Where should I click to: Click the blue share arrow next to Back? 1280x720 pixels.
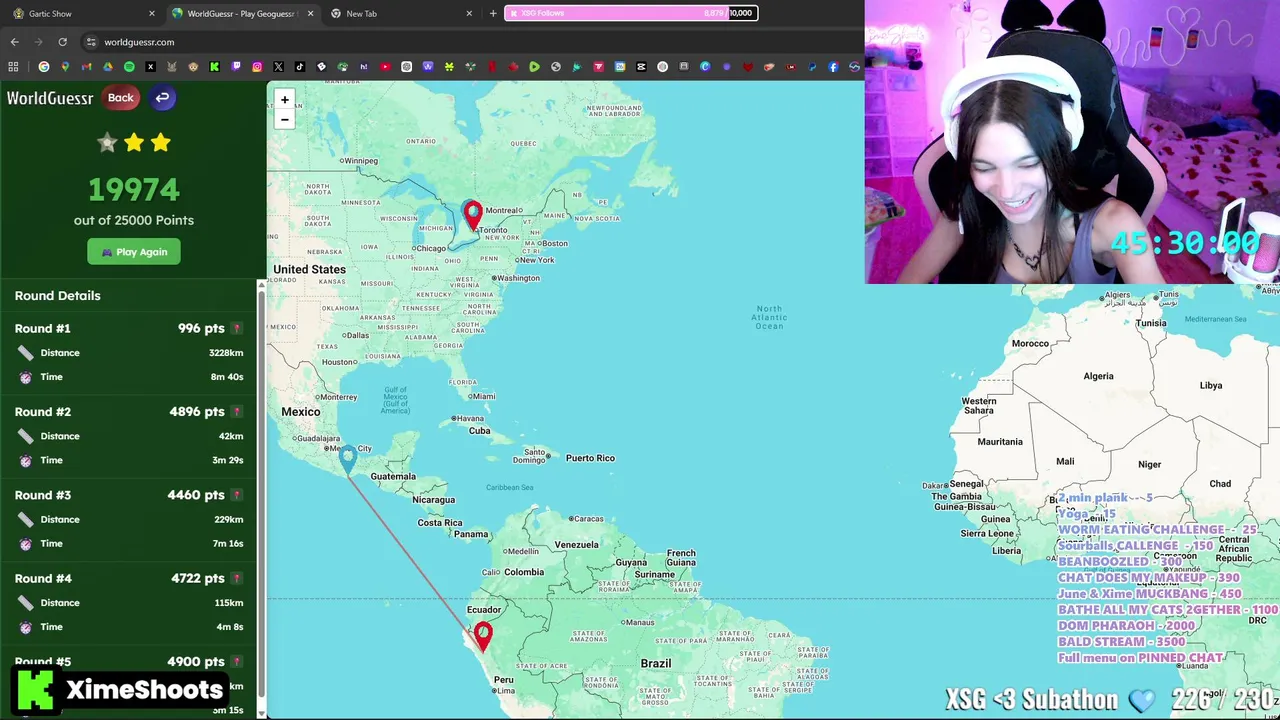point(162,97)
